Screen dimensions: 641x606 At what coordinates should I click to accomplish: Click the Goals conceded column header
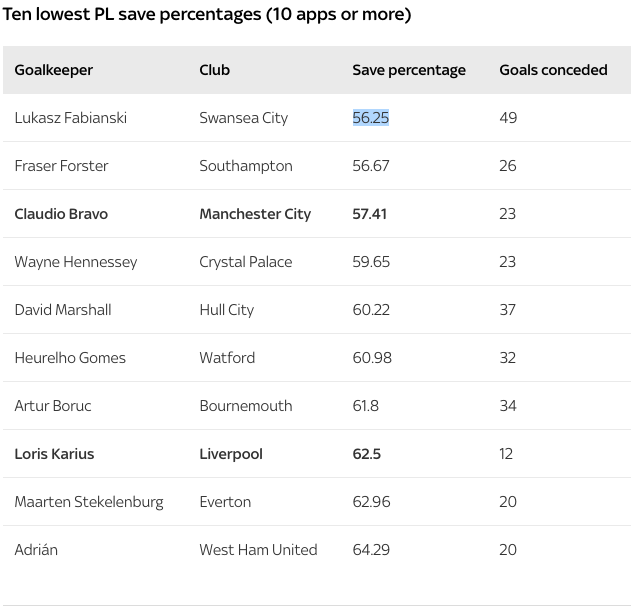[x=553, y=70]
